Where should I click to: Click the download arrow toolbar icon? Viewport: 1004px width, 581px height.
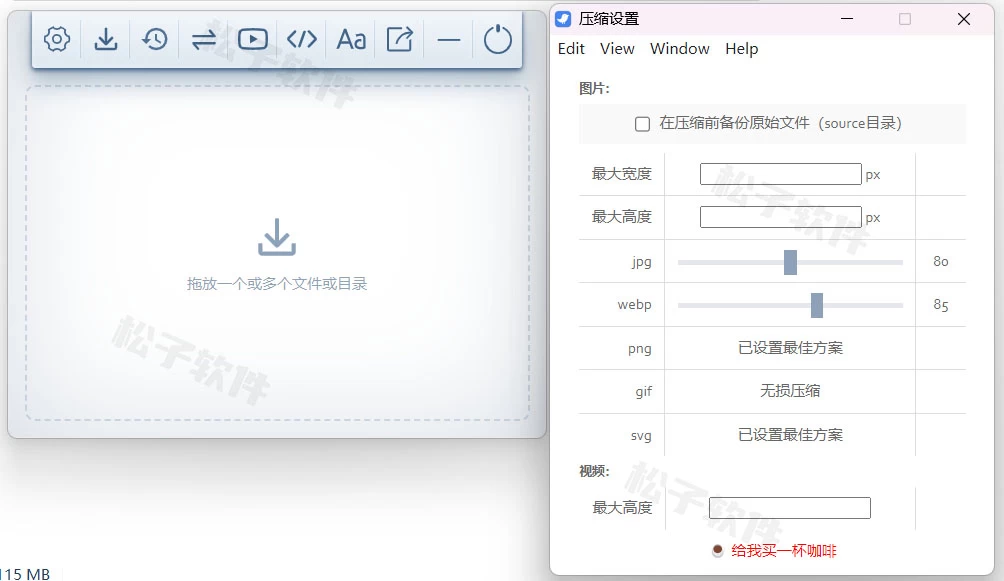106,40
